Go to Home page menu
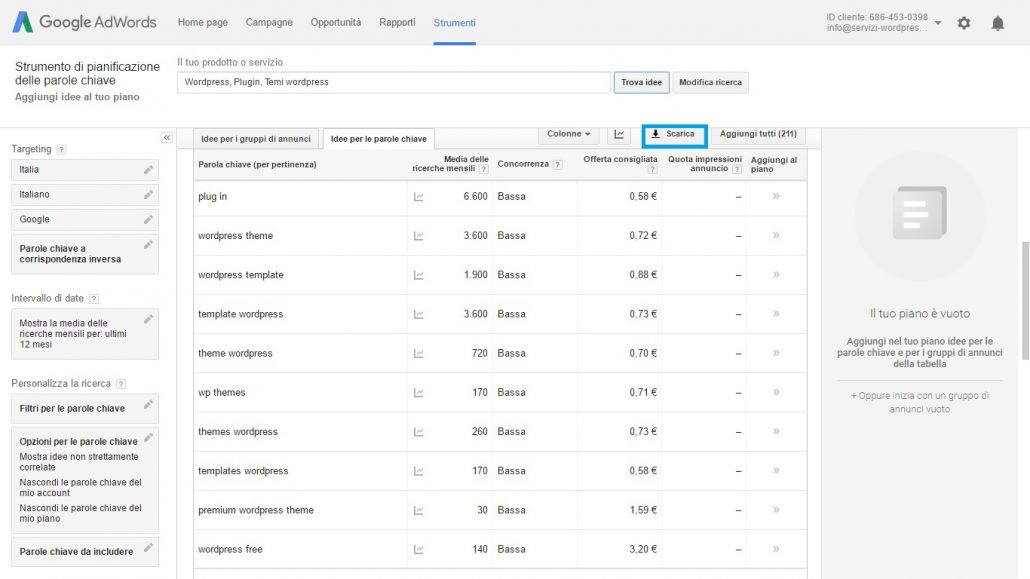This screenshot has width=1030, height=579. coord(202,22)
